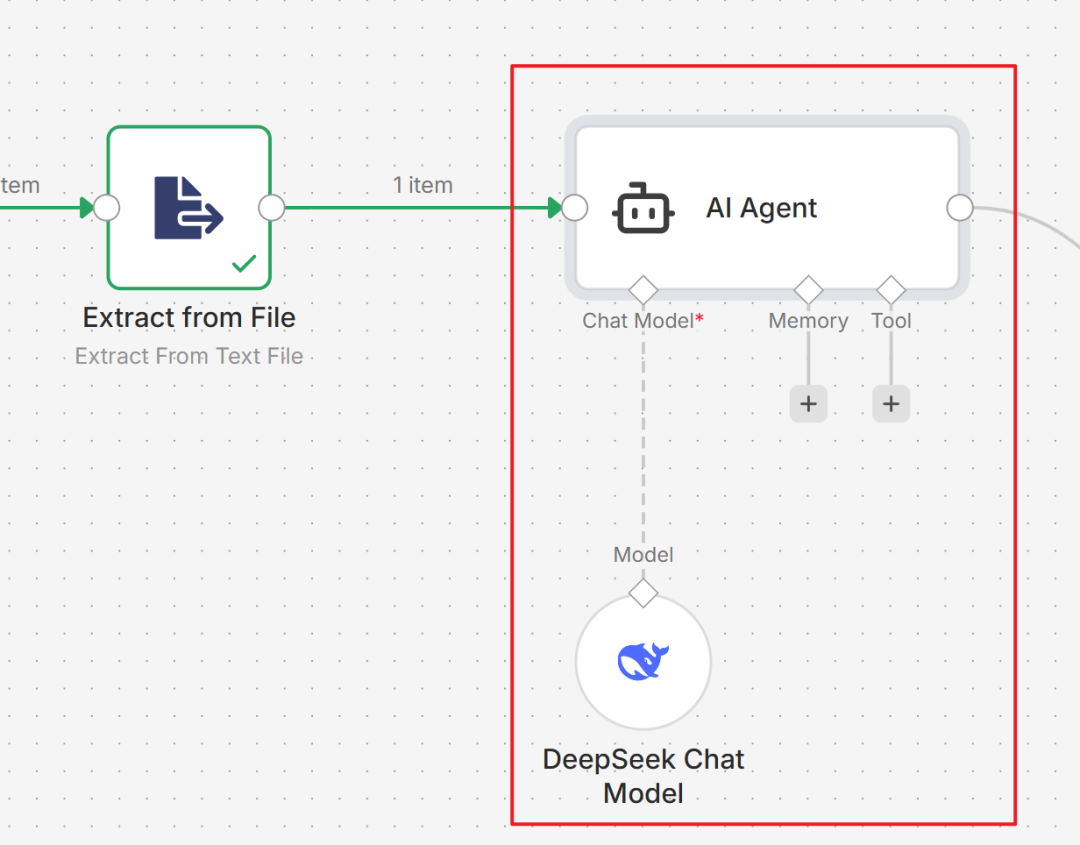Click the Memory label under AI Agent

point(808,320)
